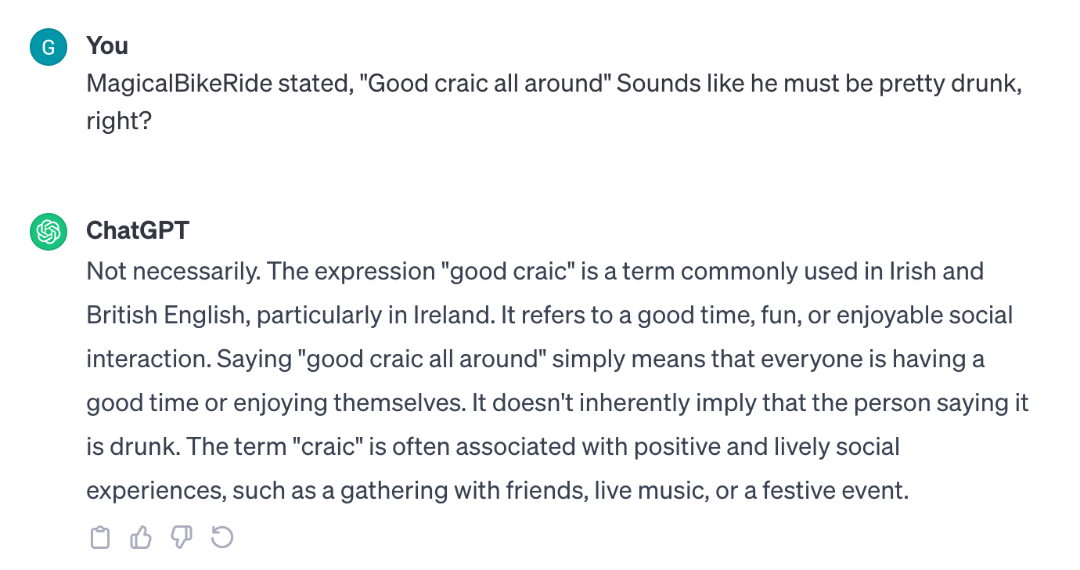Click the teal user avatar with G
Viewport: 1080px width, 570px height.
(x=48, y=47)
